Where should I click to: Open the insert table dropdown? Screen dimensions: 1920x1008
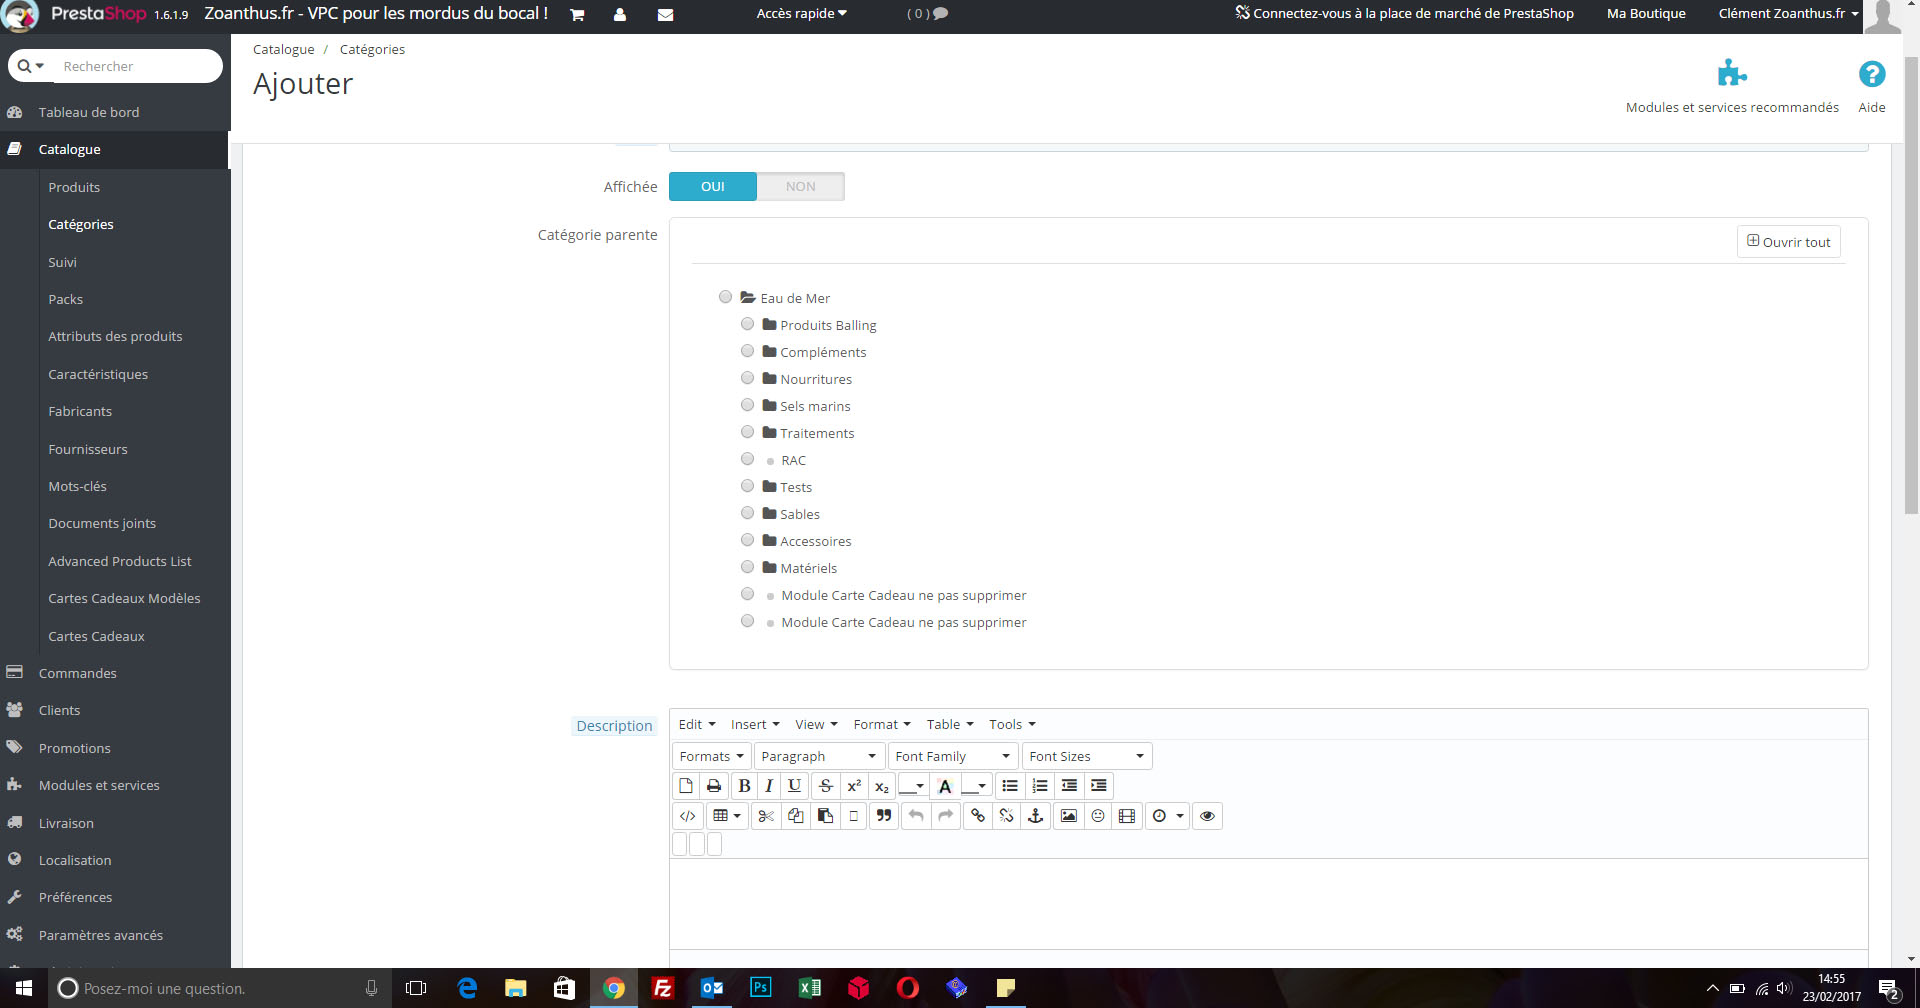727,816
